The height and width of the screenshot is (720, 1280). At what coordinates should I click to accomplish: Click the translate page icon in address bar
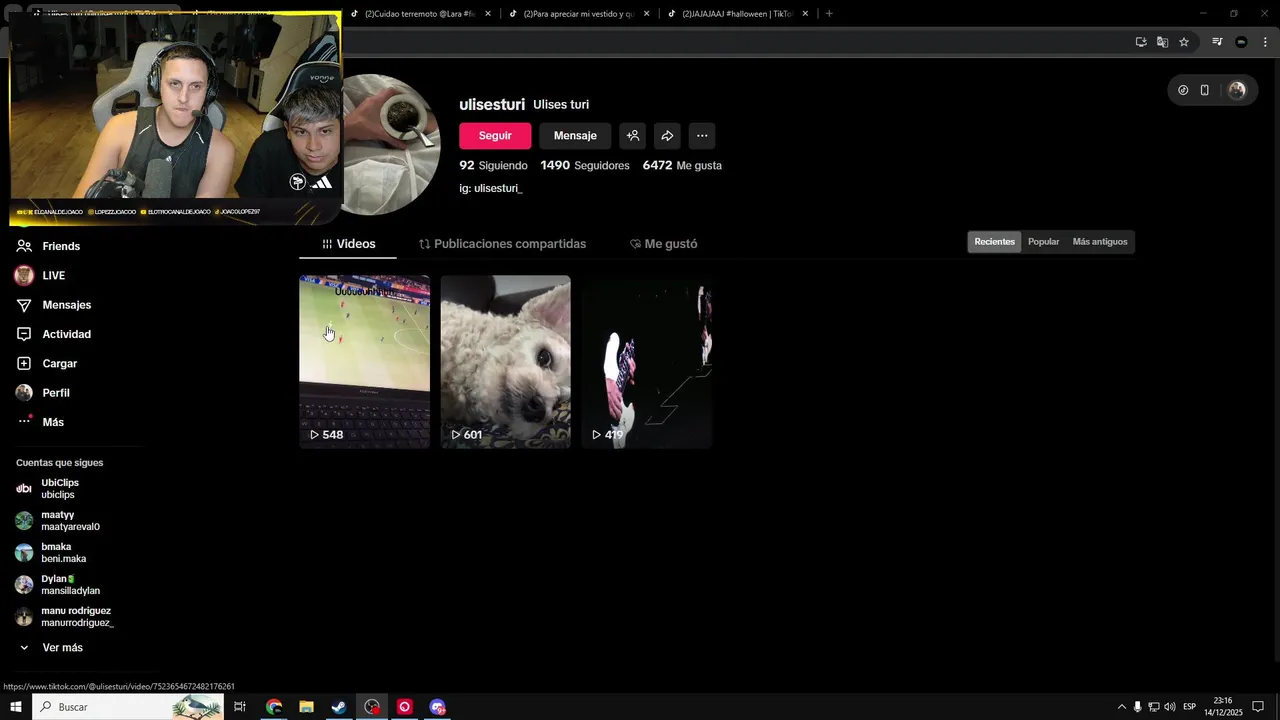click(x=1162, y=42)
